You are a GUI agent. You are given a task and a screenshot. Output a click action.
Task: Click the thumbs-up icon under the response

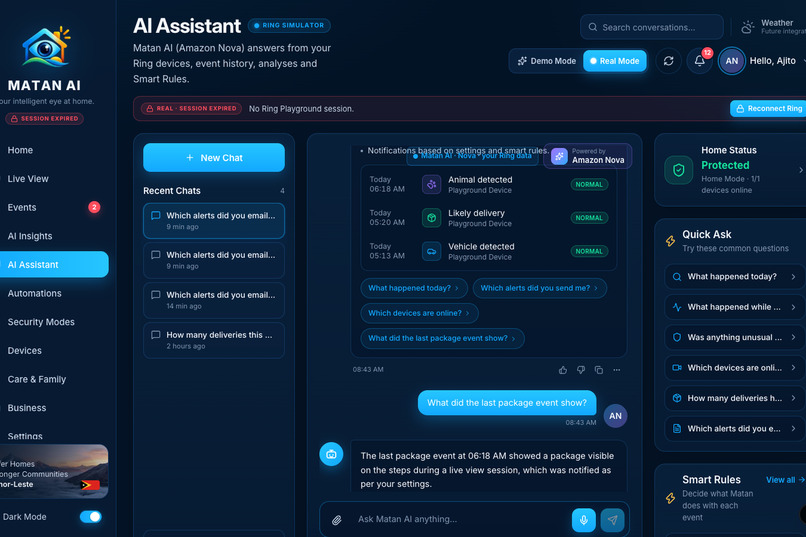point(563,370)
